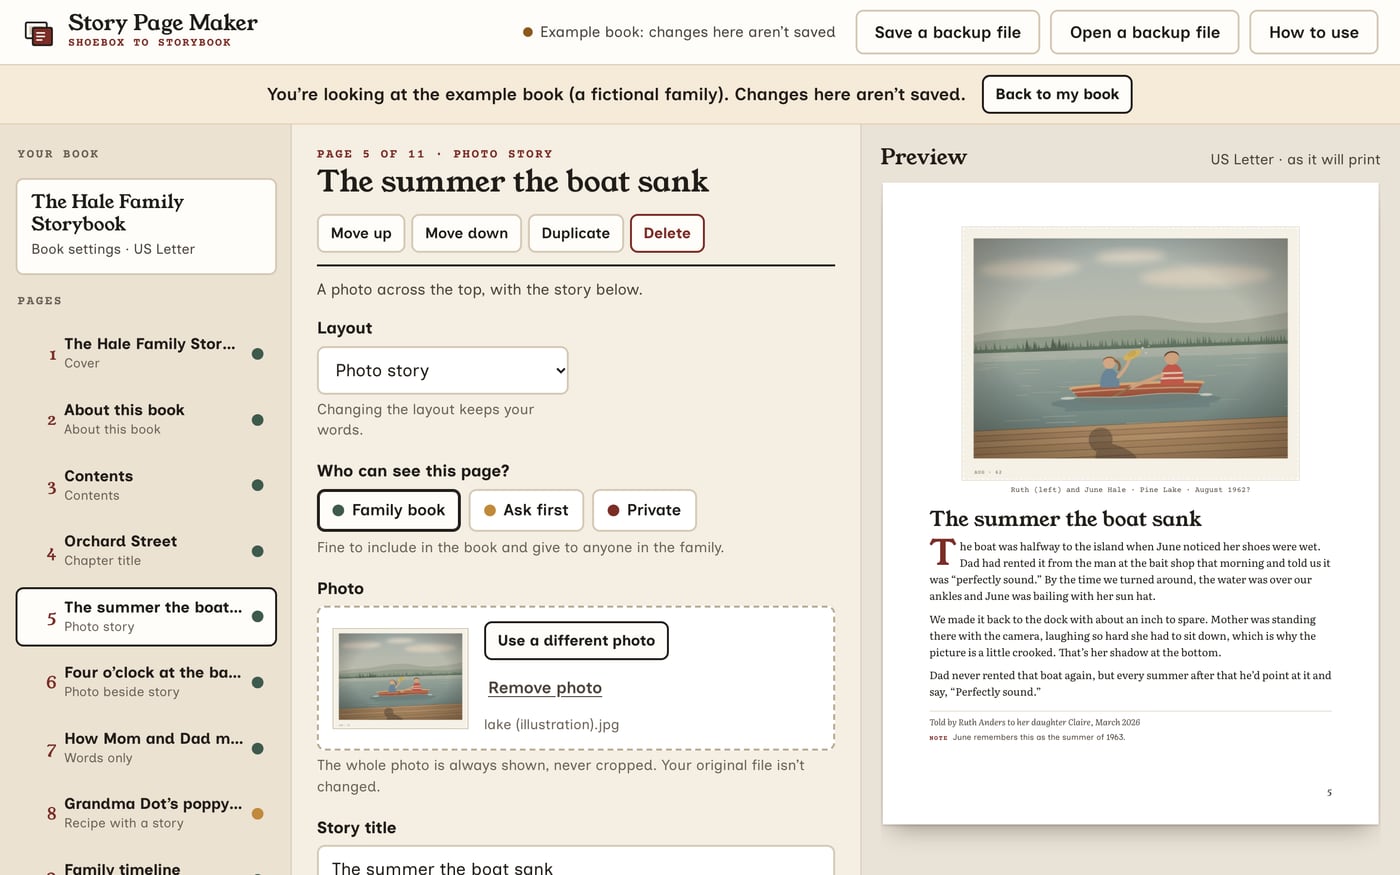Image resolution: width=1400 pixels, height=875 pixels.
Task: Click the example book not-saved status indicator
Action: coord(679,32)
